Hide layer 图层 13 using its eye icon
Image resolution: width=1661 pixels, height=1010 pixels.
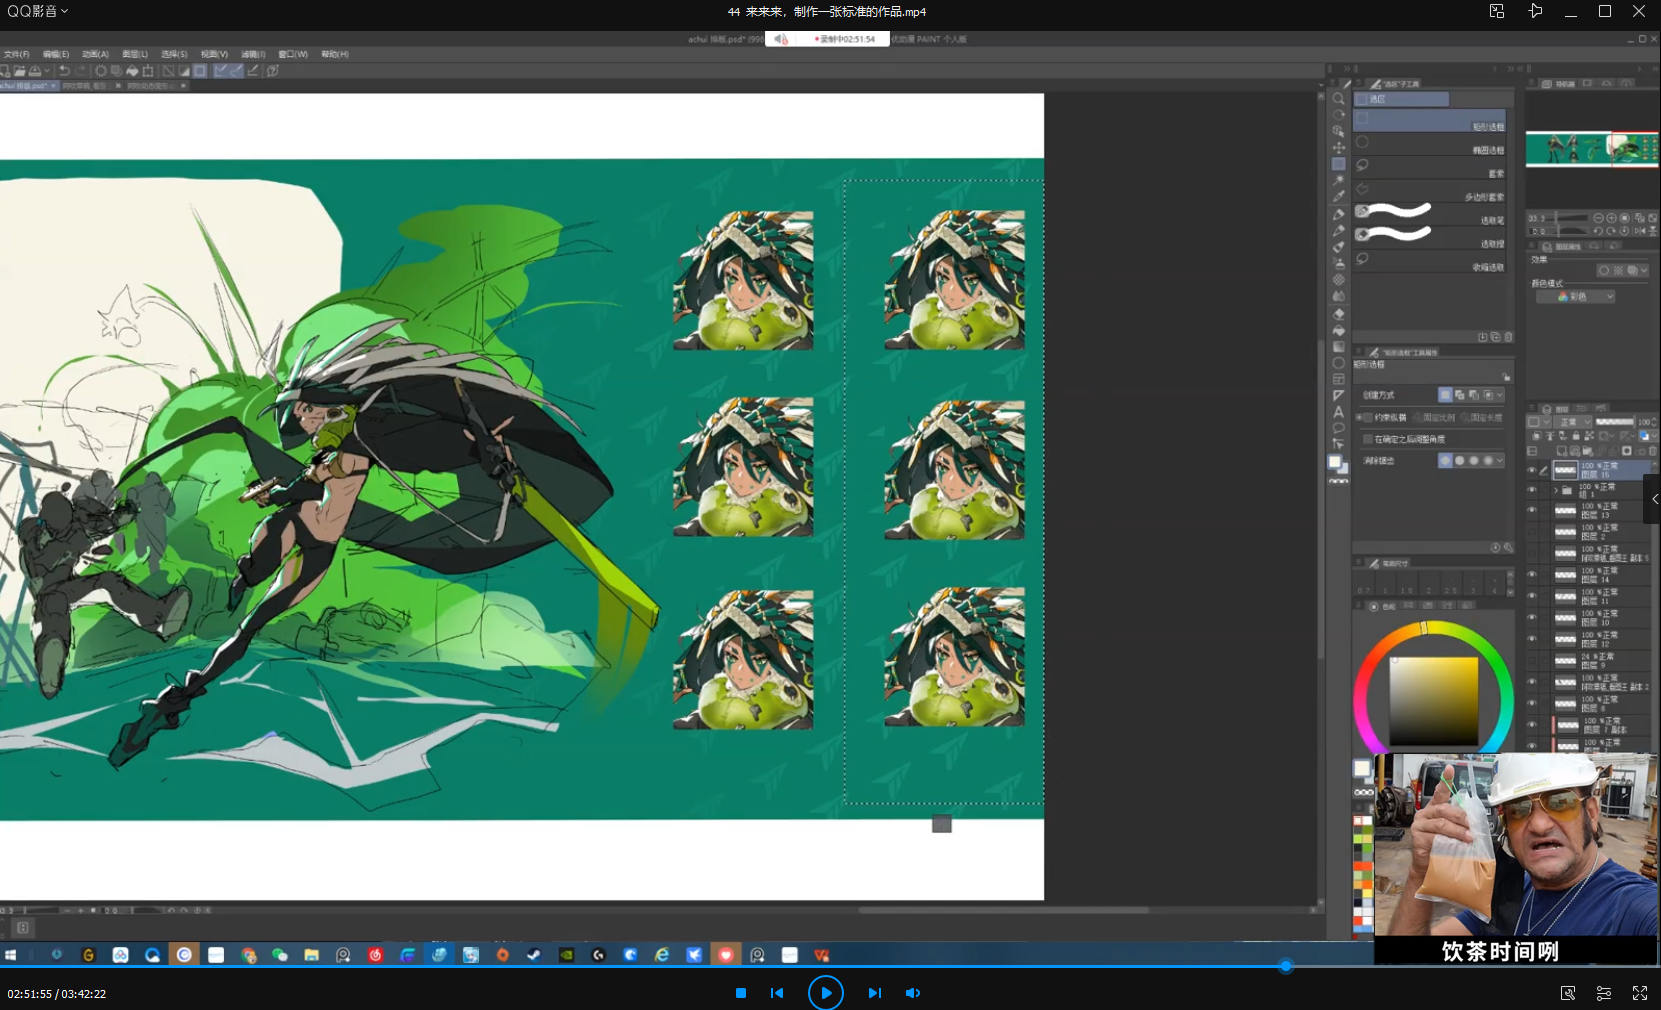(1532, 511)
